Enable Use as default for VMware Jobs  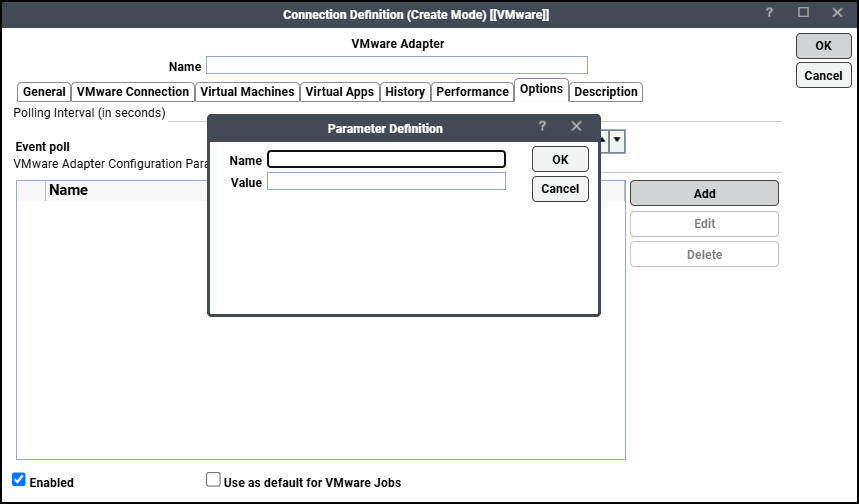coord(213,480)
